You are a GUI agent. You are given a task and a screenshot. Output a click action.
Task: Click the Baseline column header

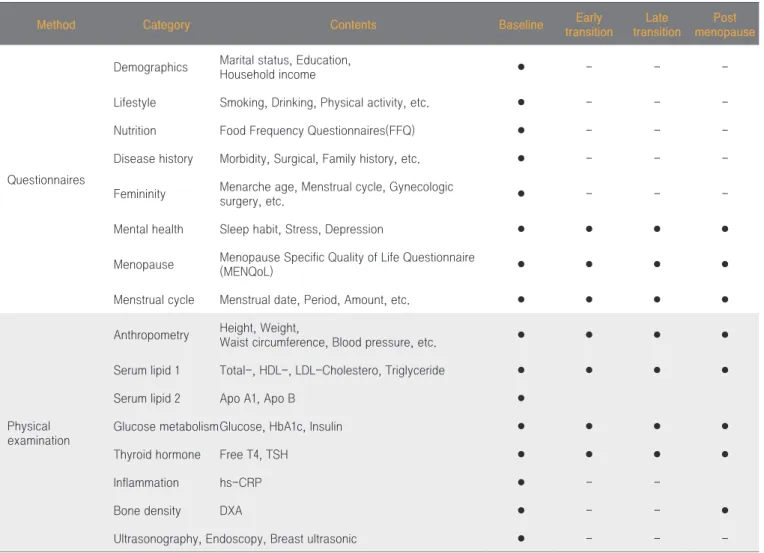tap(521, 25)
